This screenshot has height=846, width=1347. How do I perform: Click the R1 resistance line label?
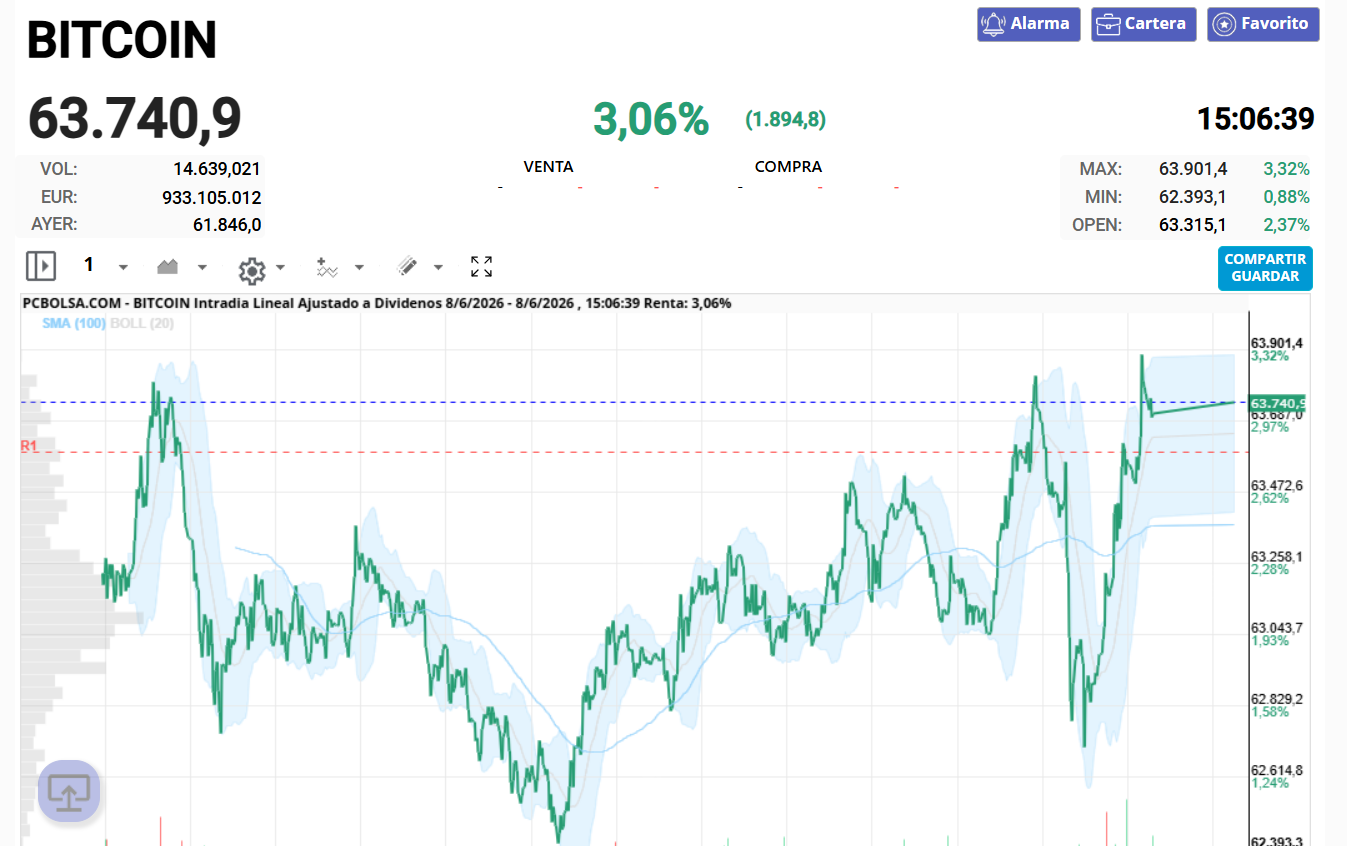29,446
